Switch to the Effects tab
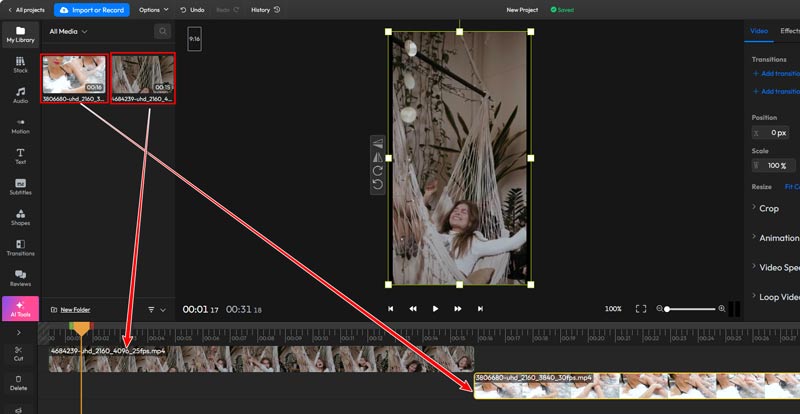Image resolution: width=800 pixels, height=414 pixels. [x=790, y=31]
